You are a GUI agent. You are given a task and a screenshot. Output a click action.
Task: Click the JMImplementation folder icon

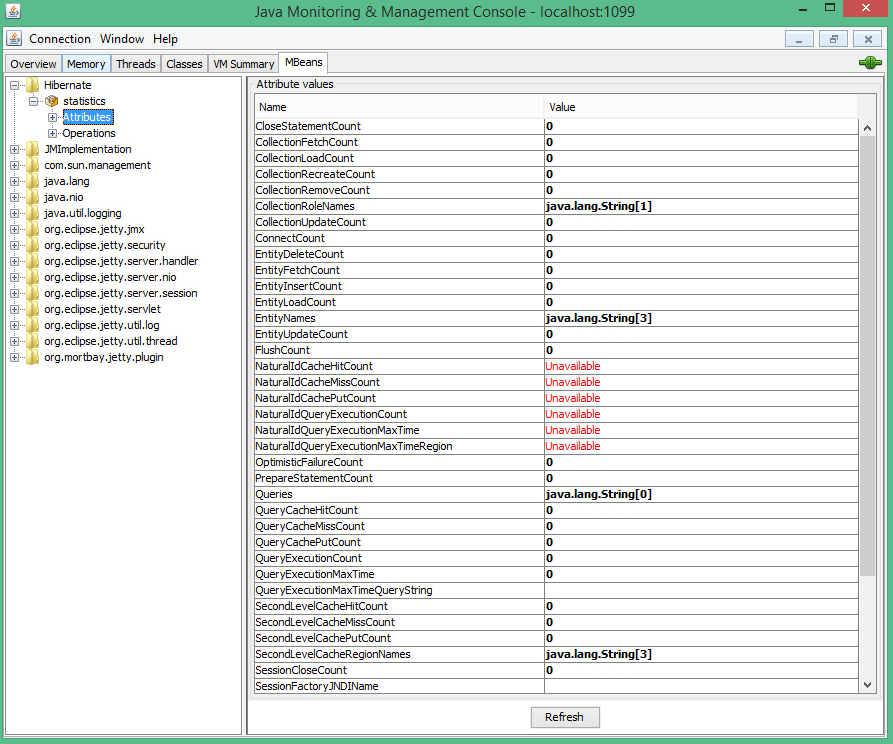(x=32, y=149)
